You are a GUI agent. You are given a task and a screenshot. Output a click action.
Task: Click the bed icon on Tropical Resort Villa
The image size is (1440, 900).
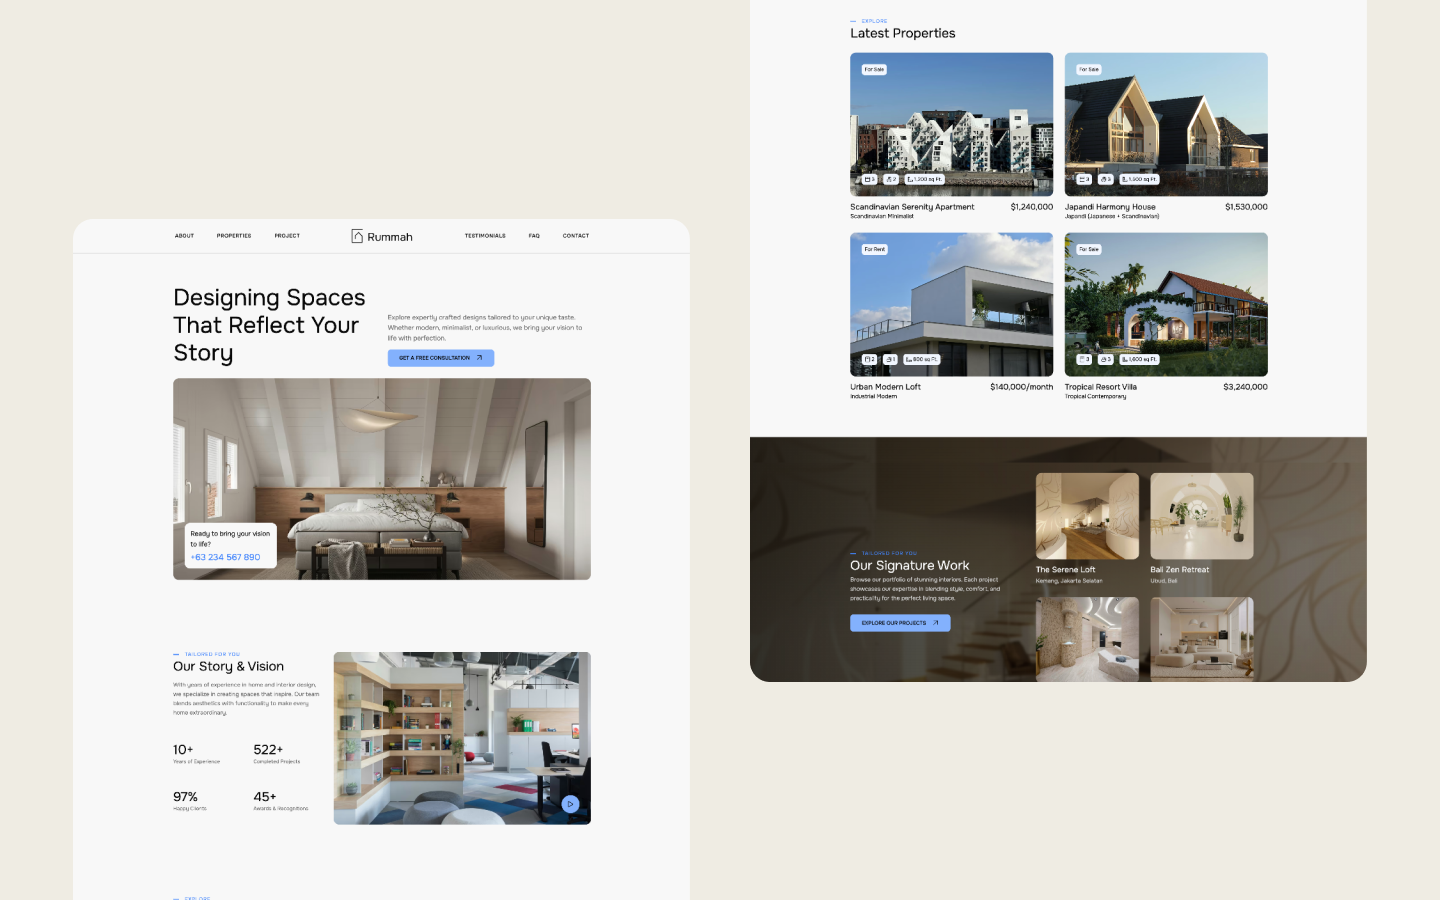[x=1083, y=359]
